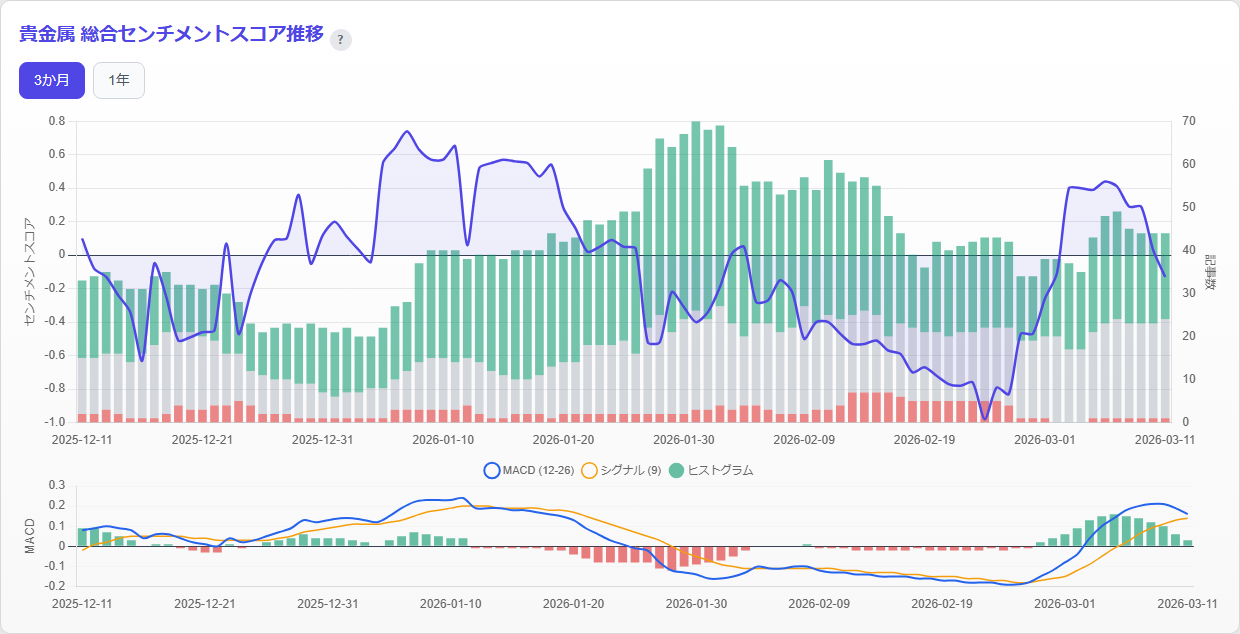Toggle the シグナル (9) legend item
The image size is (1240, 634).
coord(621,470)
